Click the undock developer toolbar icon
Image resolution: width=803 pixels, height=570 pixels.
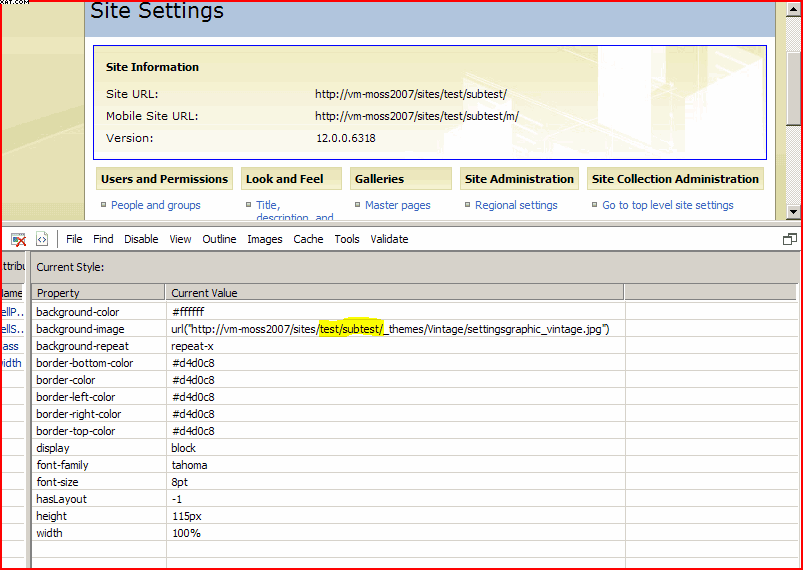click(x=789, y=239)
